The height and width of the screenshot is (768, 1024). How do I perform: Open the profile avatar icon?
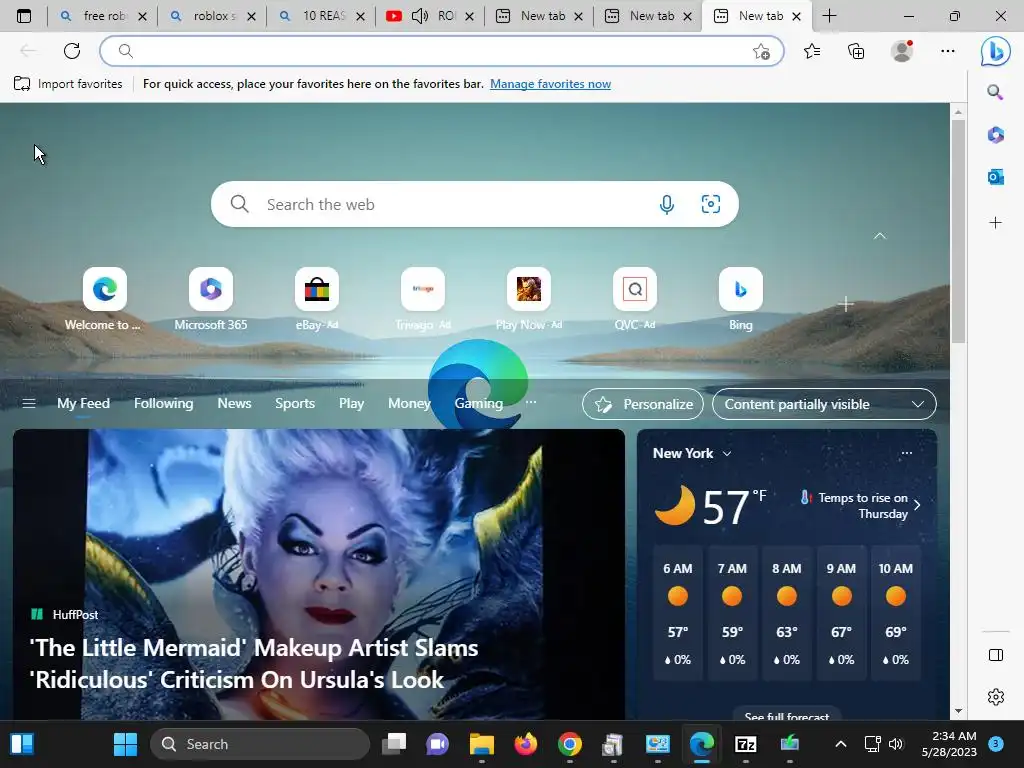coord(902,51)
